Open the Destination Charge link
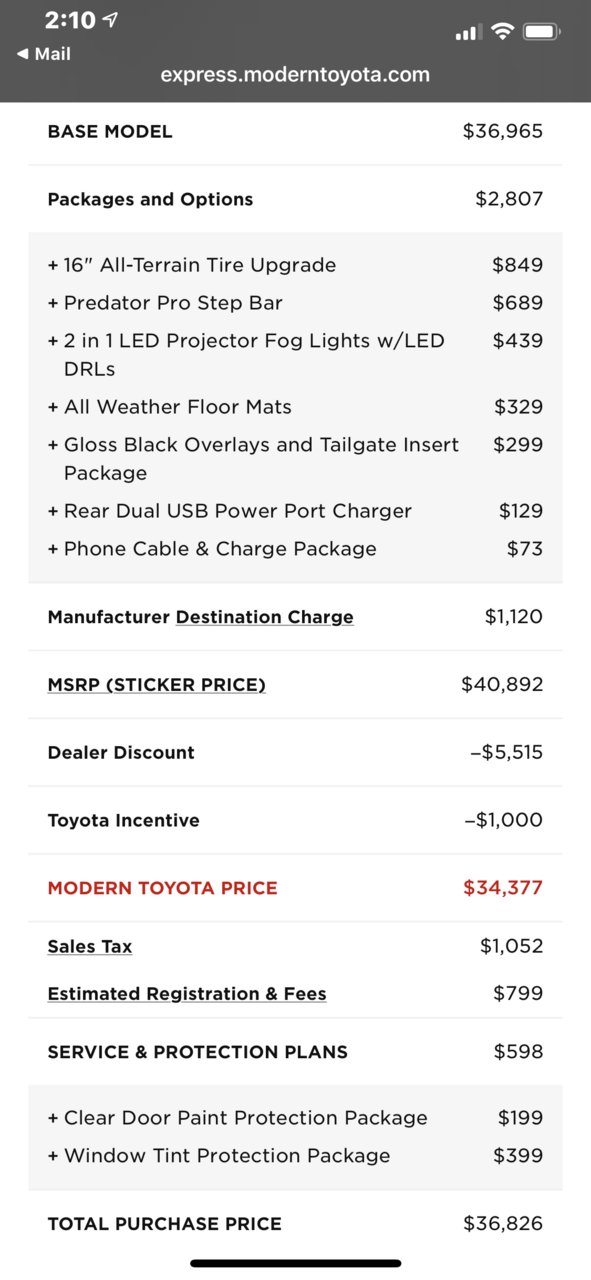The height and width of the screenshot is (1280, 591). 264,617
